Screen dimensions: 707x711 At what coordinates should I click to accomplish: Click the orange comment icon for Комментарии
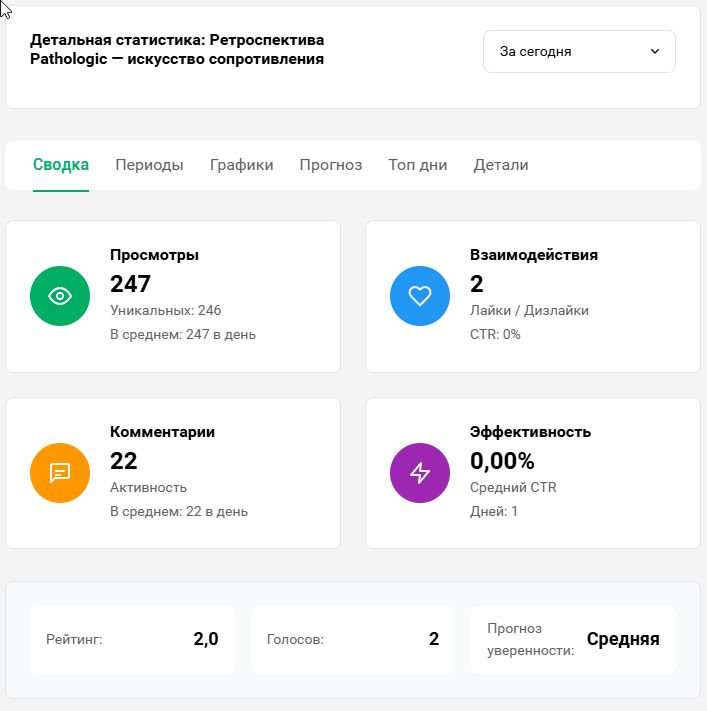pyautogui.click(x=60, y=473)
